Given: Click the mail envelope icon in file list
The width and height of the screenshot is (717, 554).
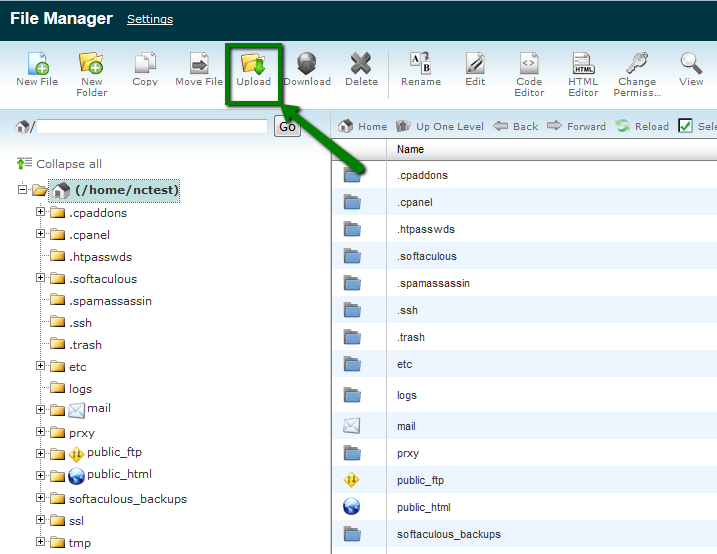Looking at the screenshot, I should coord(352,426).
